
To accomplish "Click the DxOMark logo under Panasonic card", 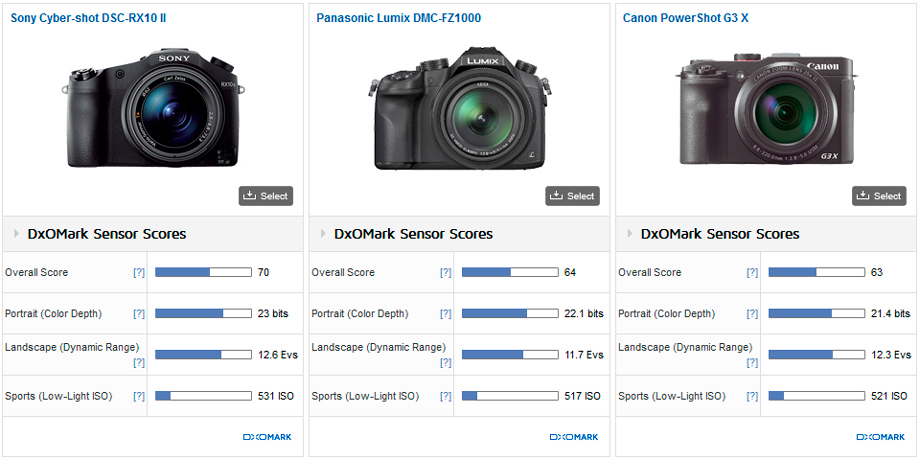I will (x=574, y=437).
